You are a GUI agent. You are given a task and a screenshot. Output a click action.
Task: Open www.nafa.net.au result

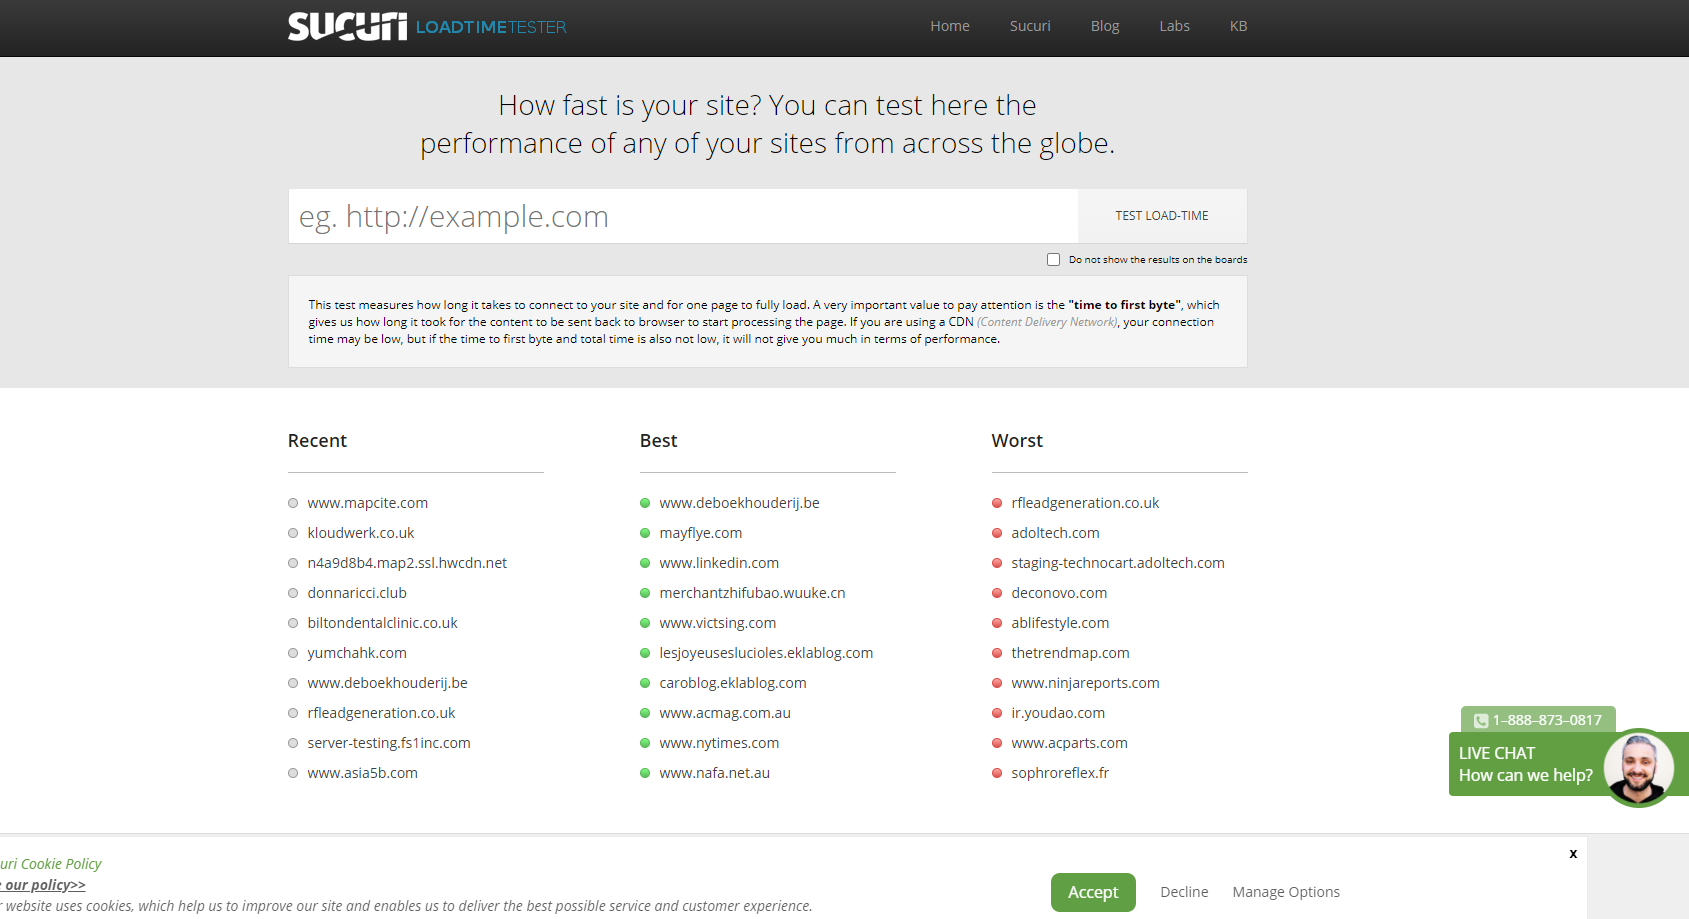pyautogui.click(x=714, y=773)
